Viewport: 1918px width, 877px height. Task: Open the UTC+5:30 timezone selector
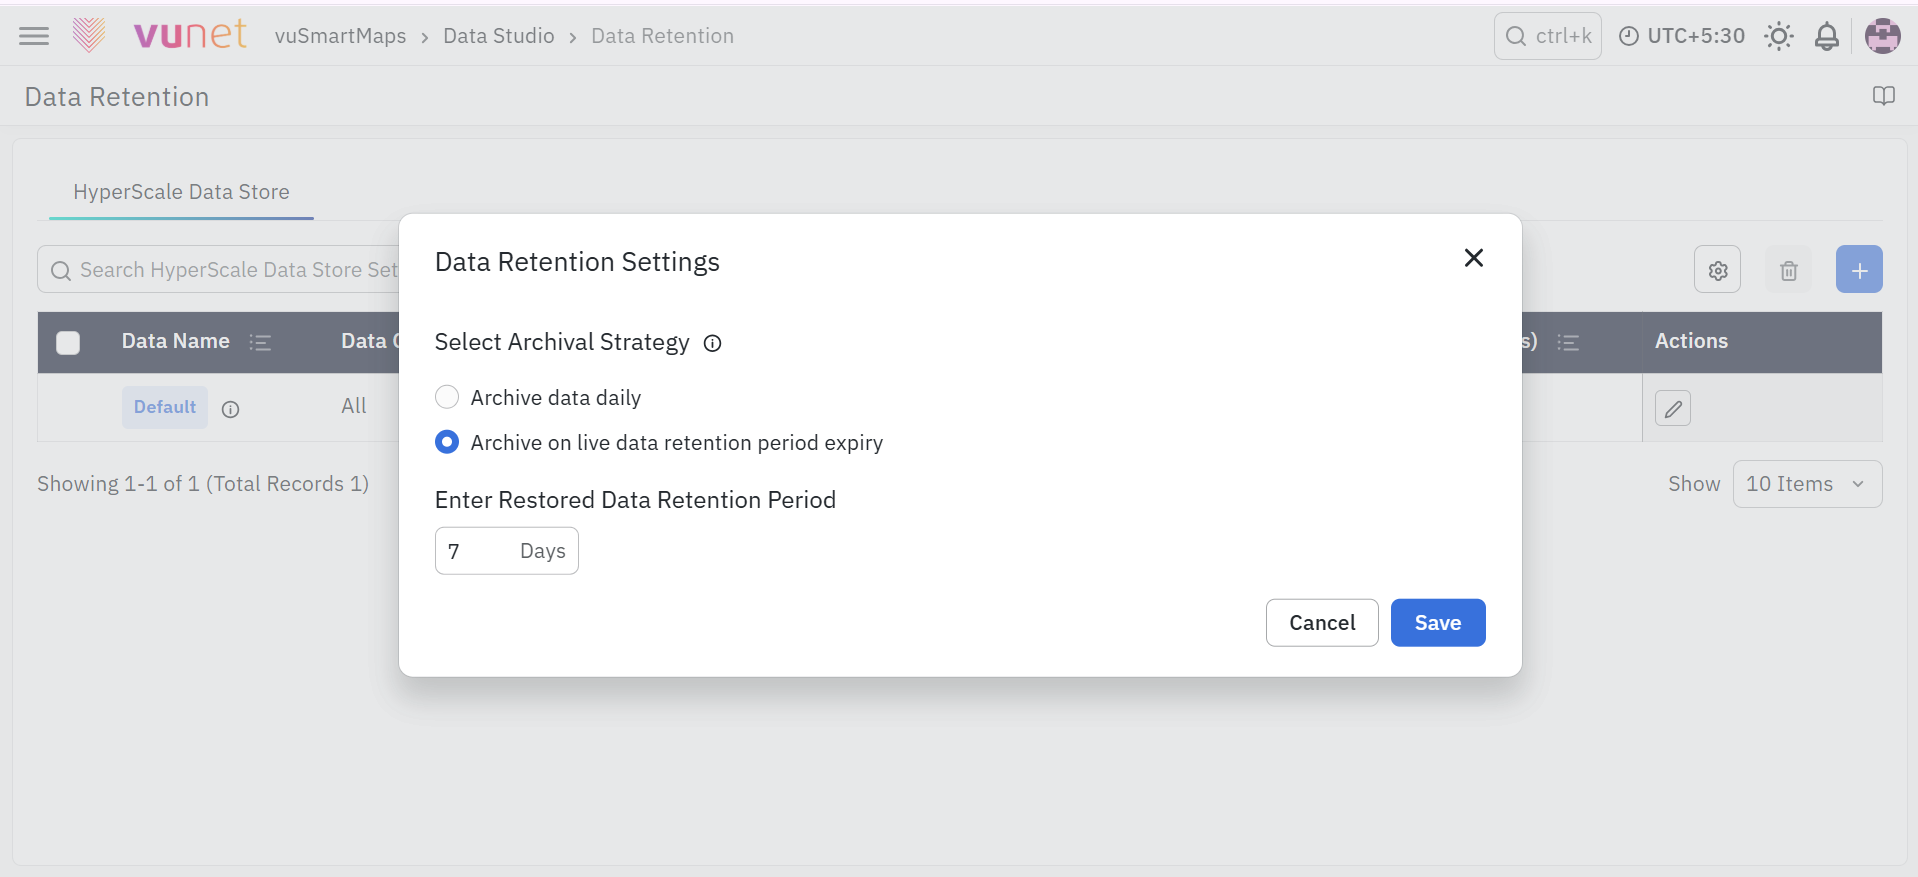click(1682, 36)
